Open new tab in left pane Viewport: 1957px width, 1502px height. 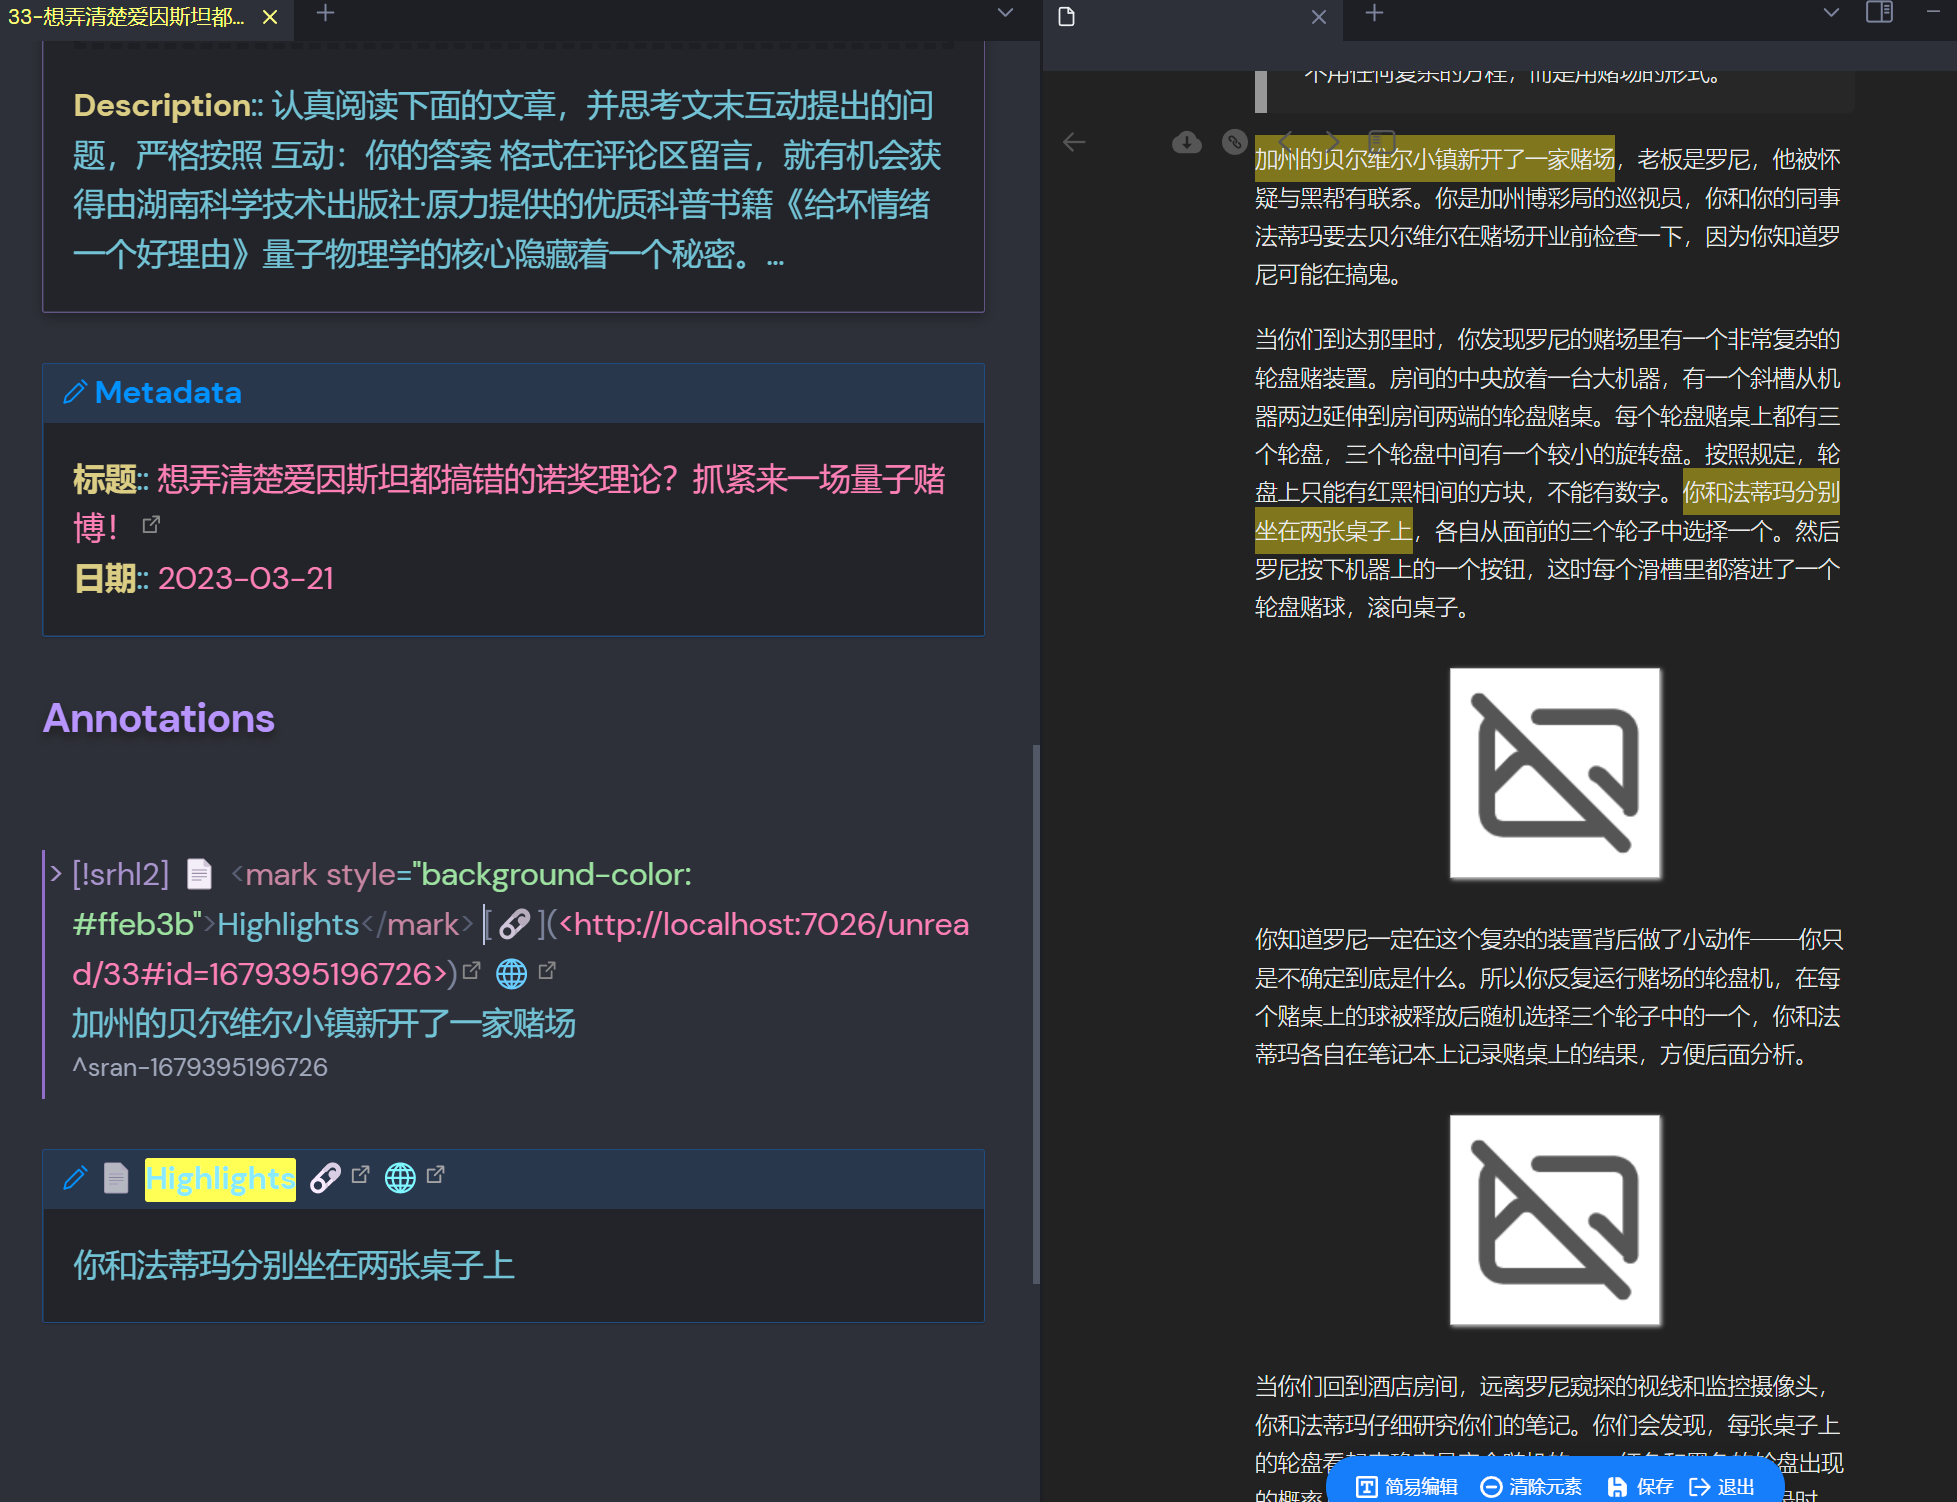point(325,13)
